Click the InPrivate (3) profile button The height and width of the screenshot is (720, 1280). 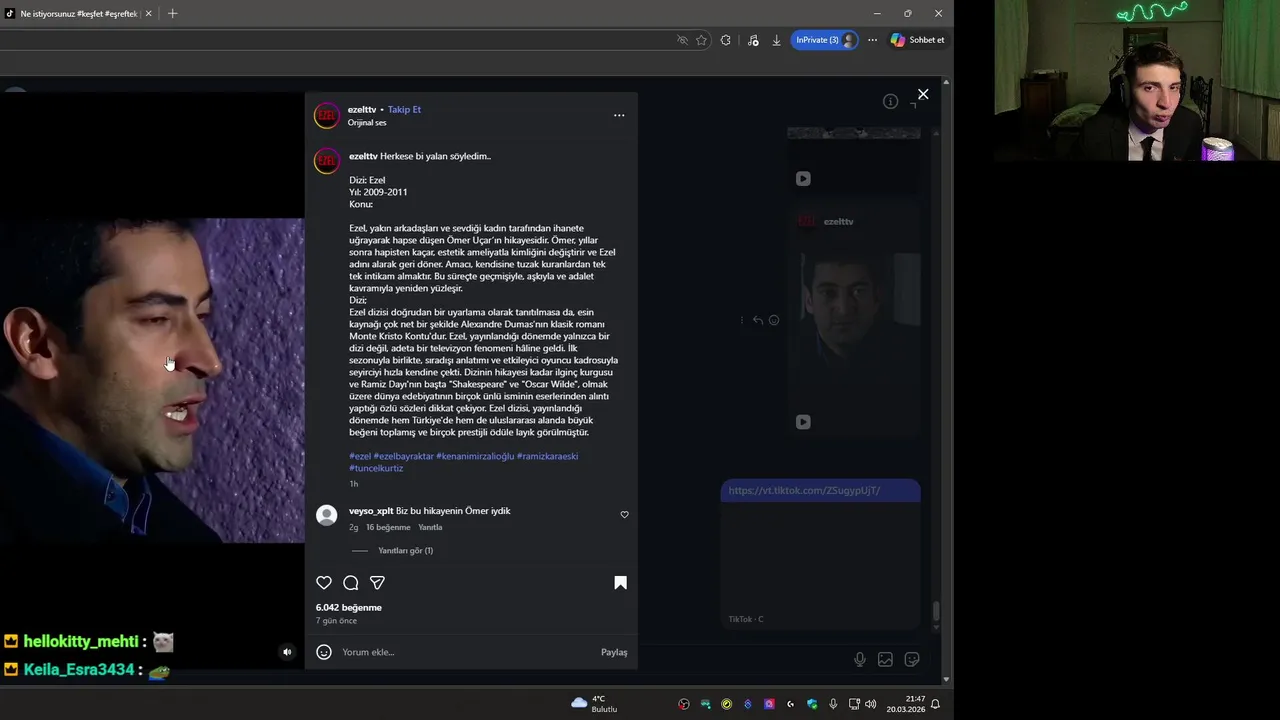pos(824,40)
